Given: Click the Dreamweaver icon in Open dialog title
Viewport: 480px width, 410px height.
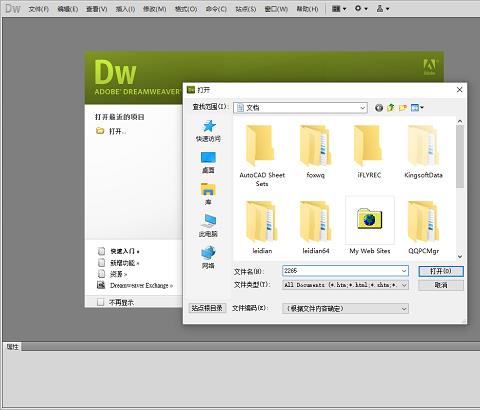Looking at the screenshot, I should pyautogui.click(x=191, y=90).
